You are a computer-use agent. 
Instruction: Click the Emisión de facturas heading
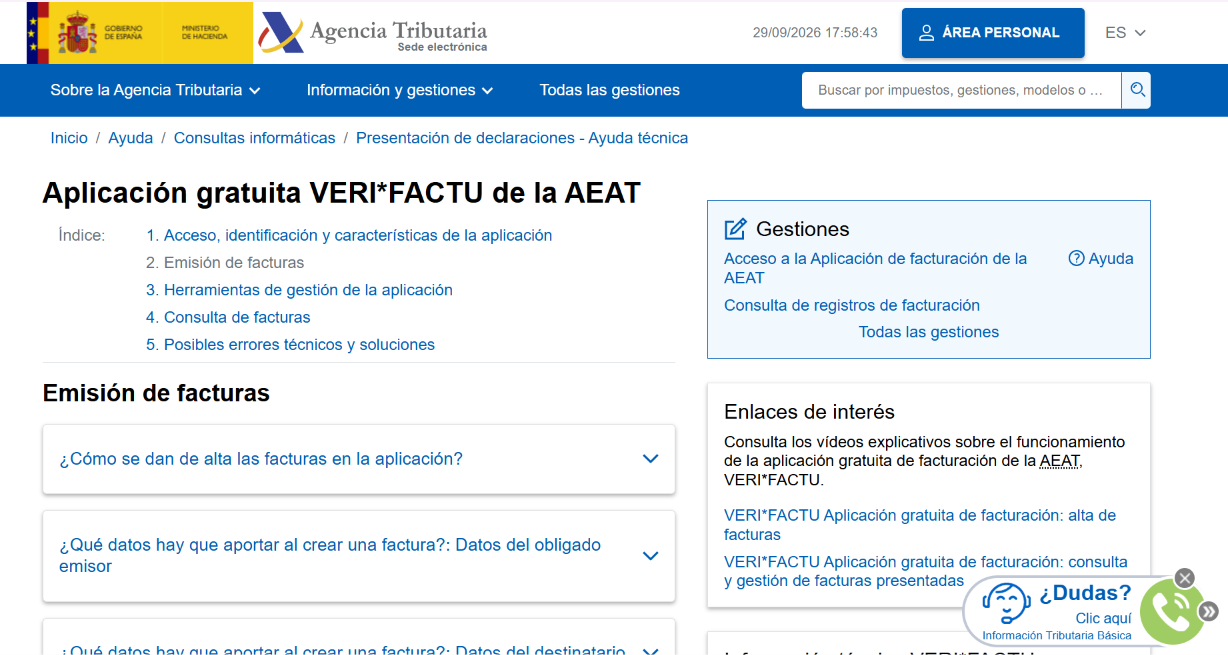[156, 393]
